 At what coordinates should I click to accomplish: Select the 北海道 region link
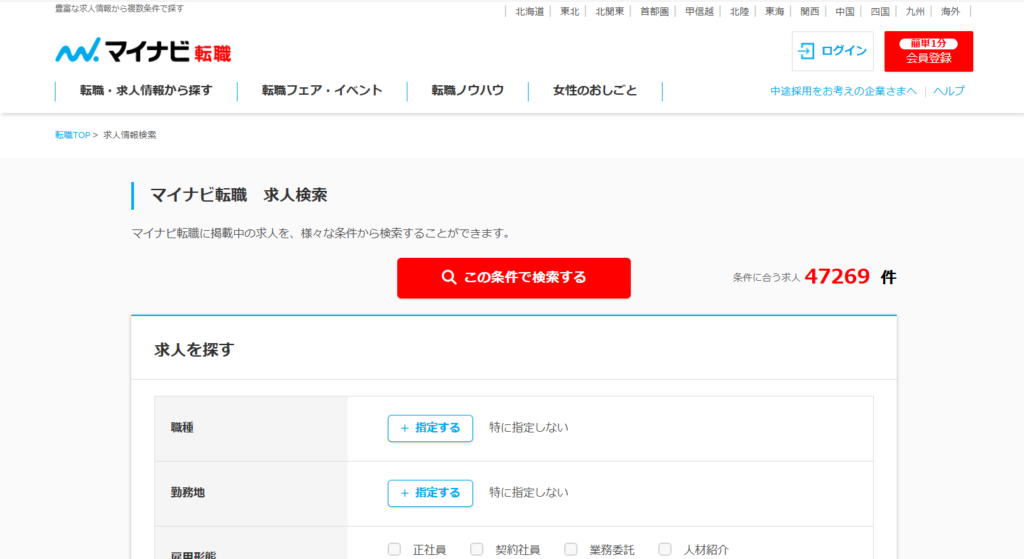click(x=529, y=12)
